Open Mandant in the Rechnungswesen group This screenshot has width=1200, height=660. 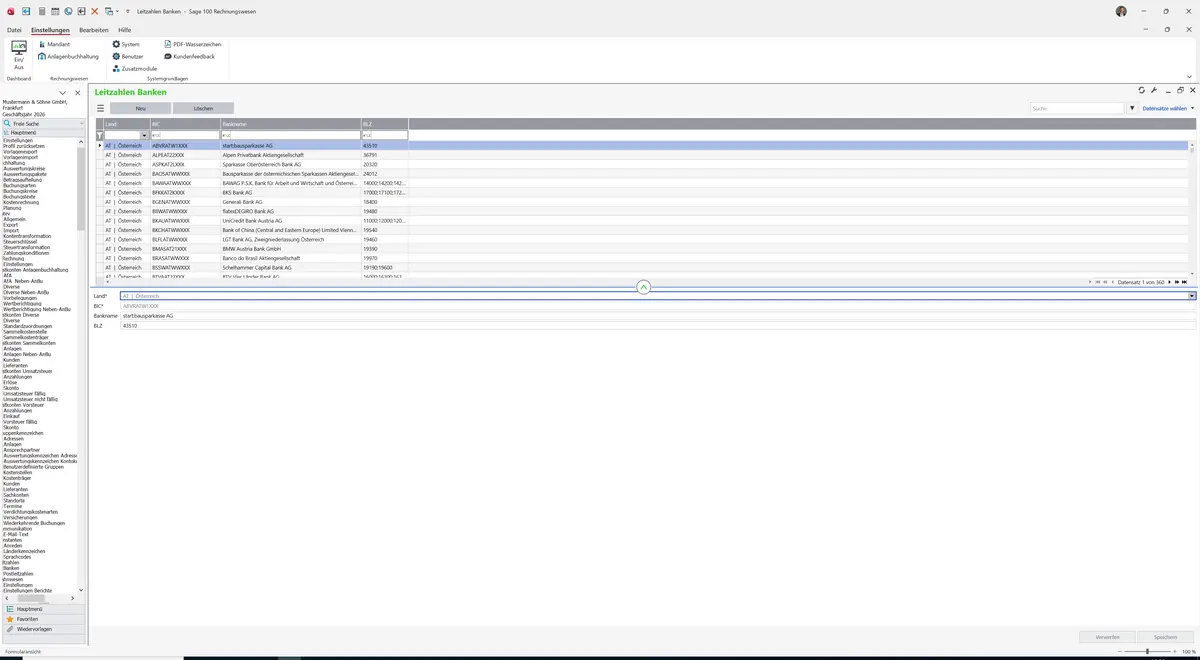[x=54, y=44]
